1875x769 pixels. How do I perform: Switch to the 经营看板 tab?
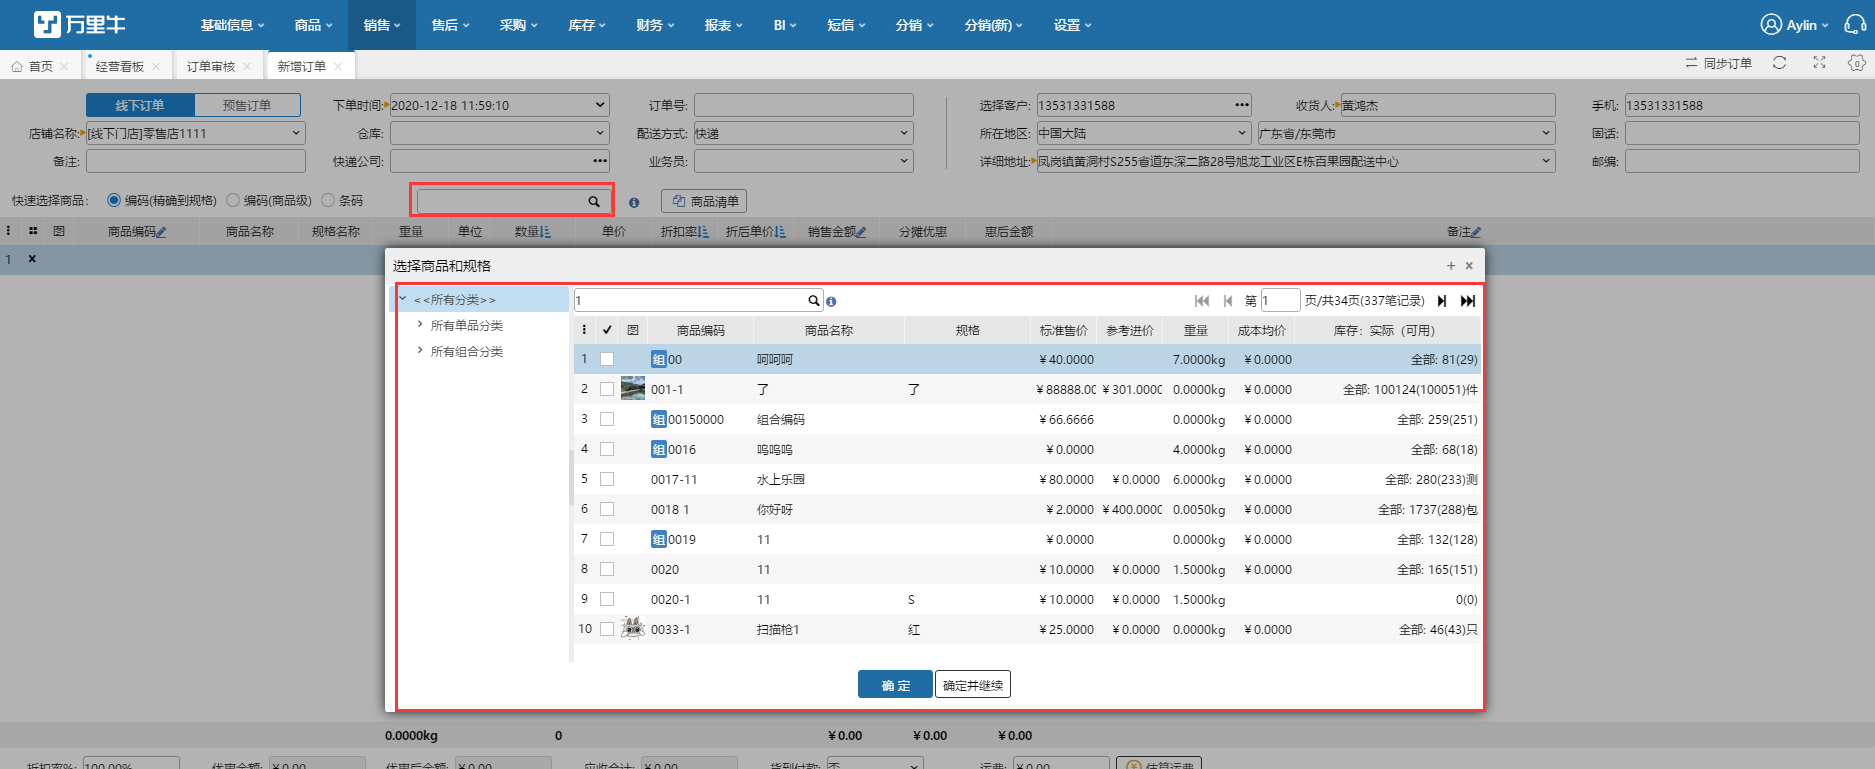120,66
